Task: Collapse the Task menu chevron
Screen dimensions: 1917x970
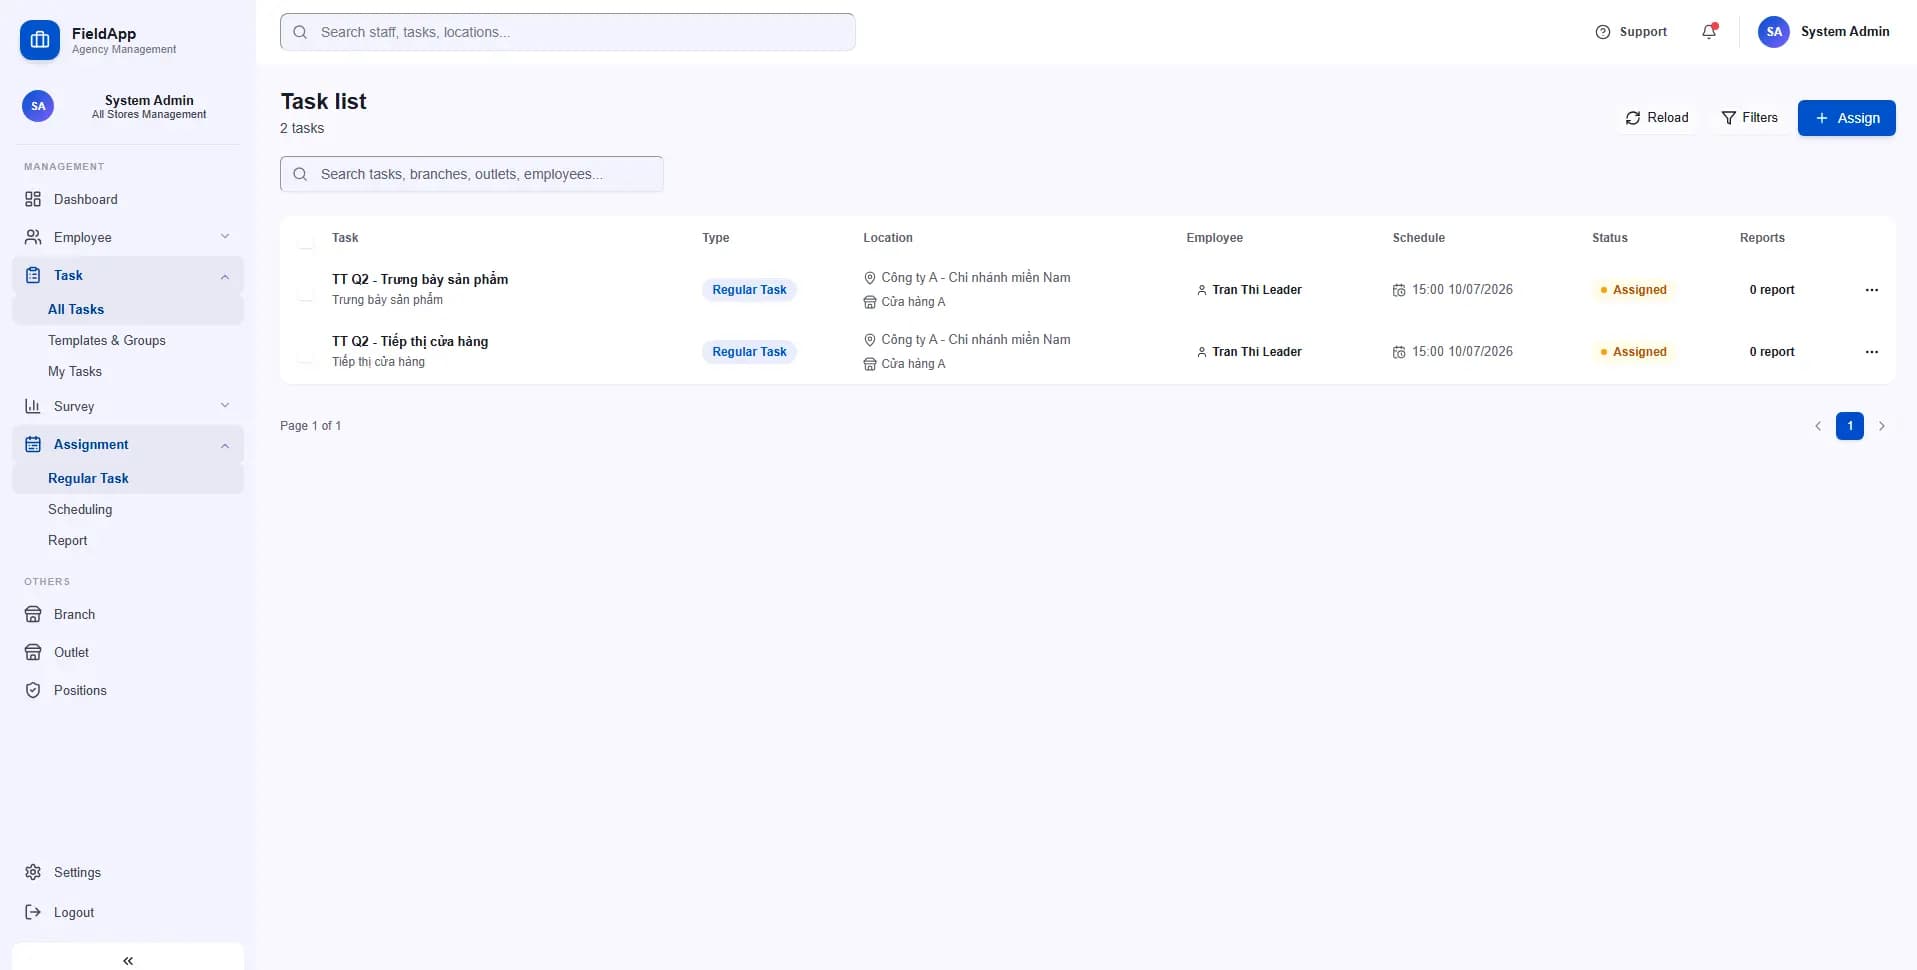Action: 225,276
